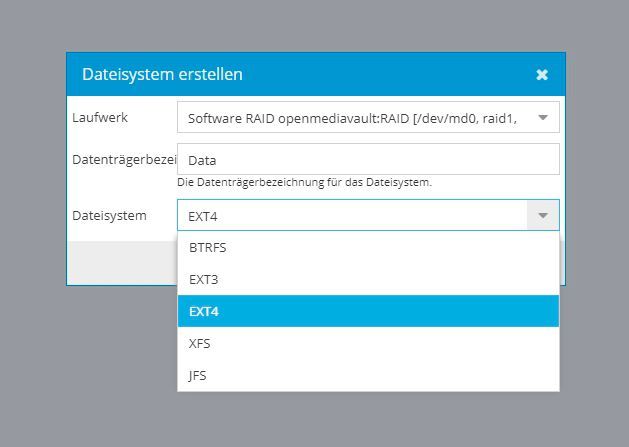The image size is (629, 447).
Task: Click the Laufwerk label
Action: [x=100, y=117]
